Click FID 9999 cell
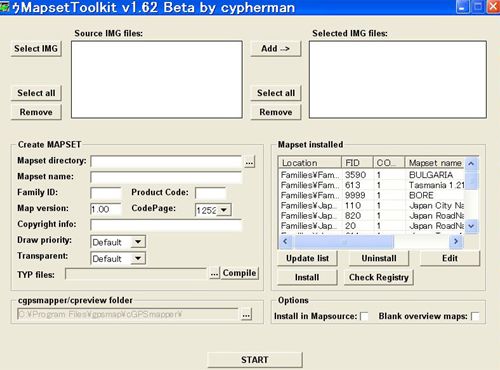The height and width of the screenshot is (370, 500). pos(355,195)
